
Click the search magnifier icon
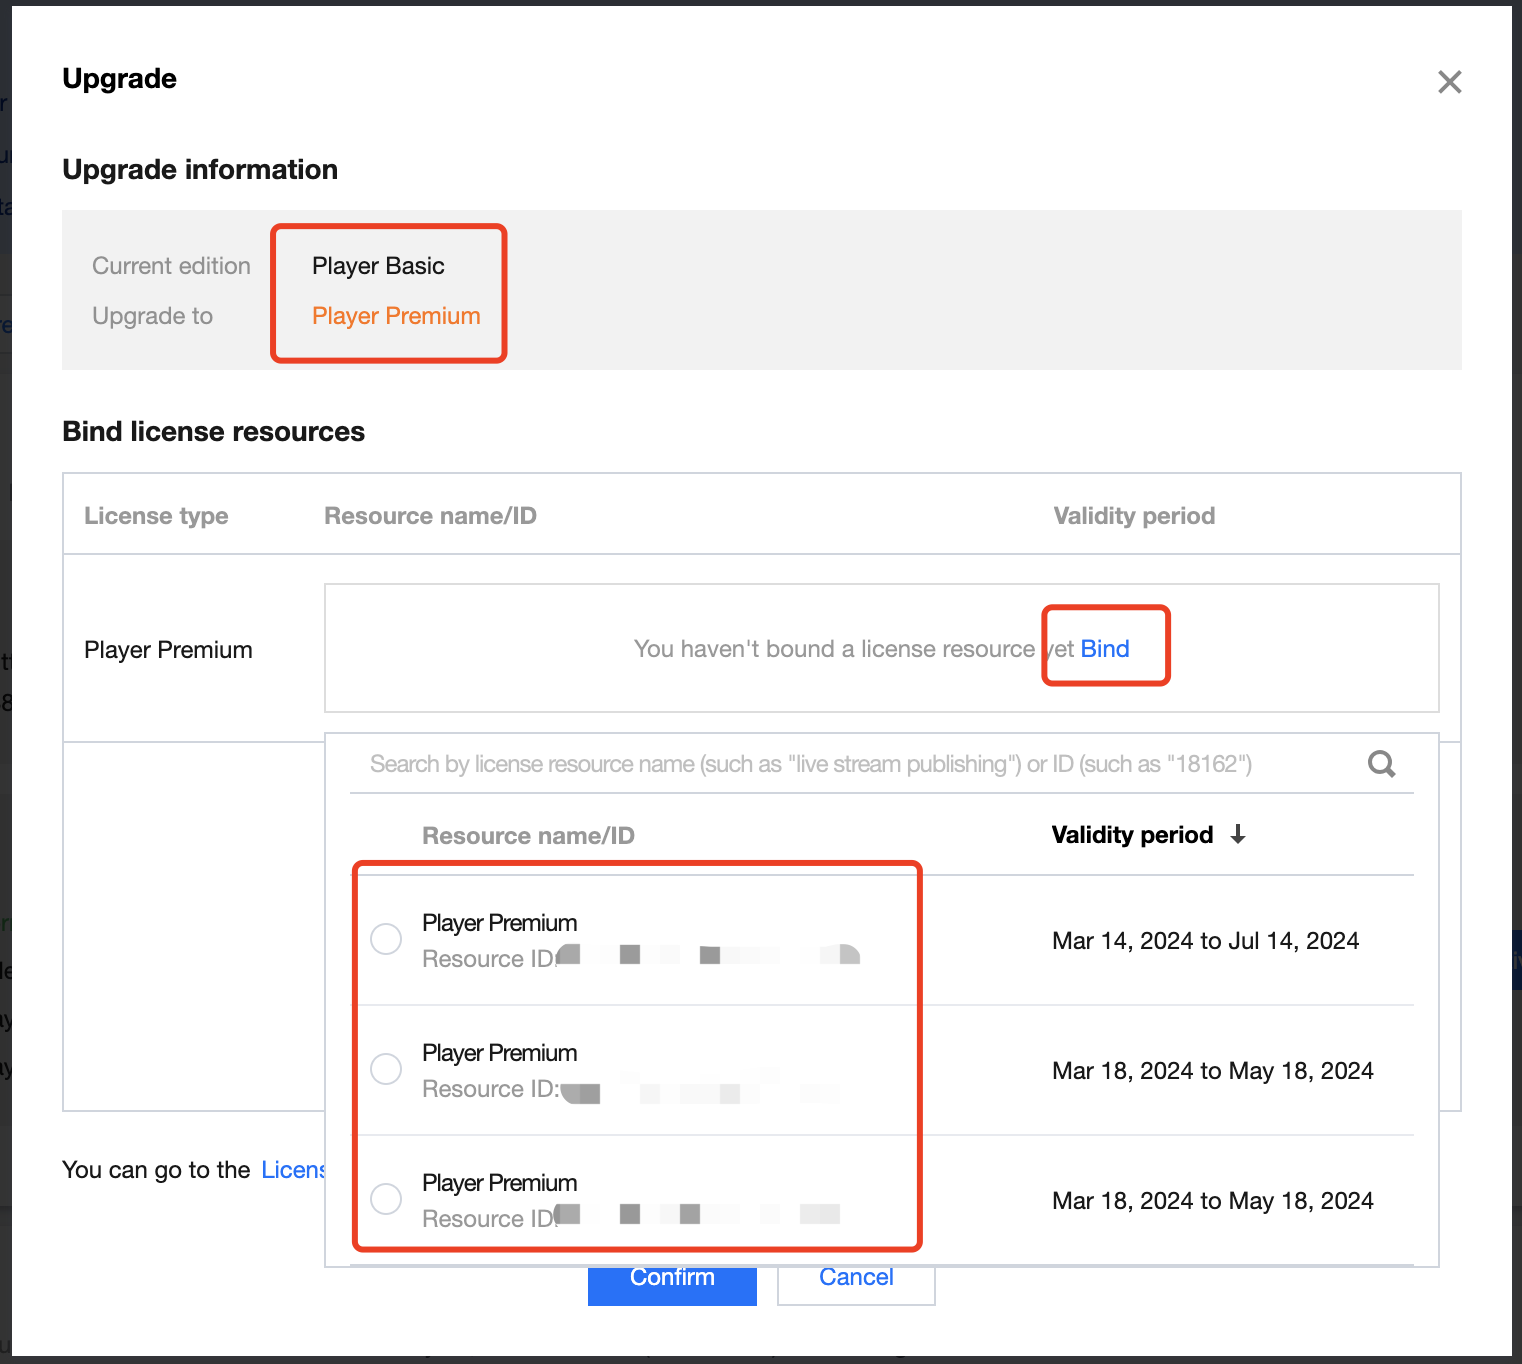(1381, 764)
